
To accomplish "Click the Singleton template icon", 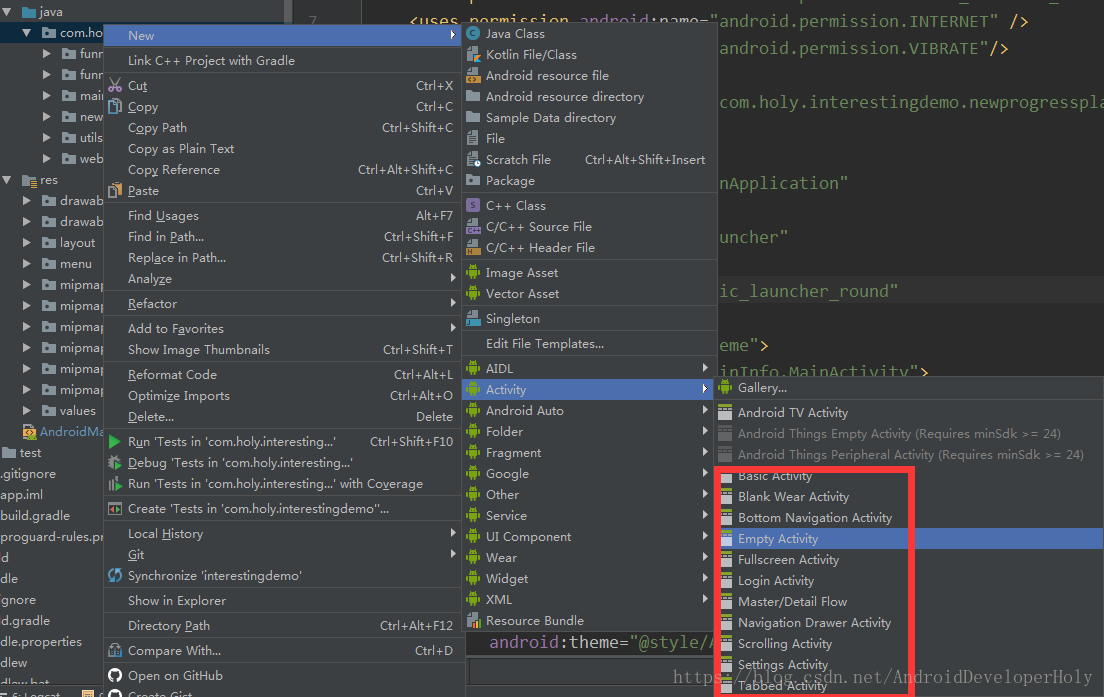I will click(x=473, y=318).
